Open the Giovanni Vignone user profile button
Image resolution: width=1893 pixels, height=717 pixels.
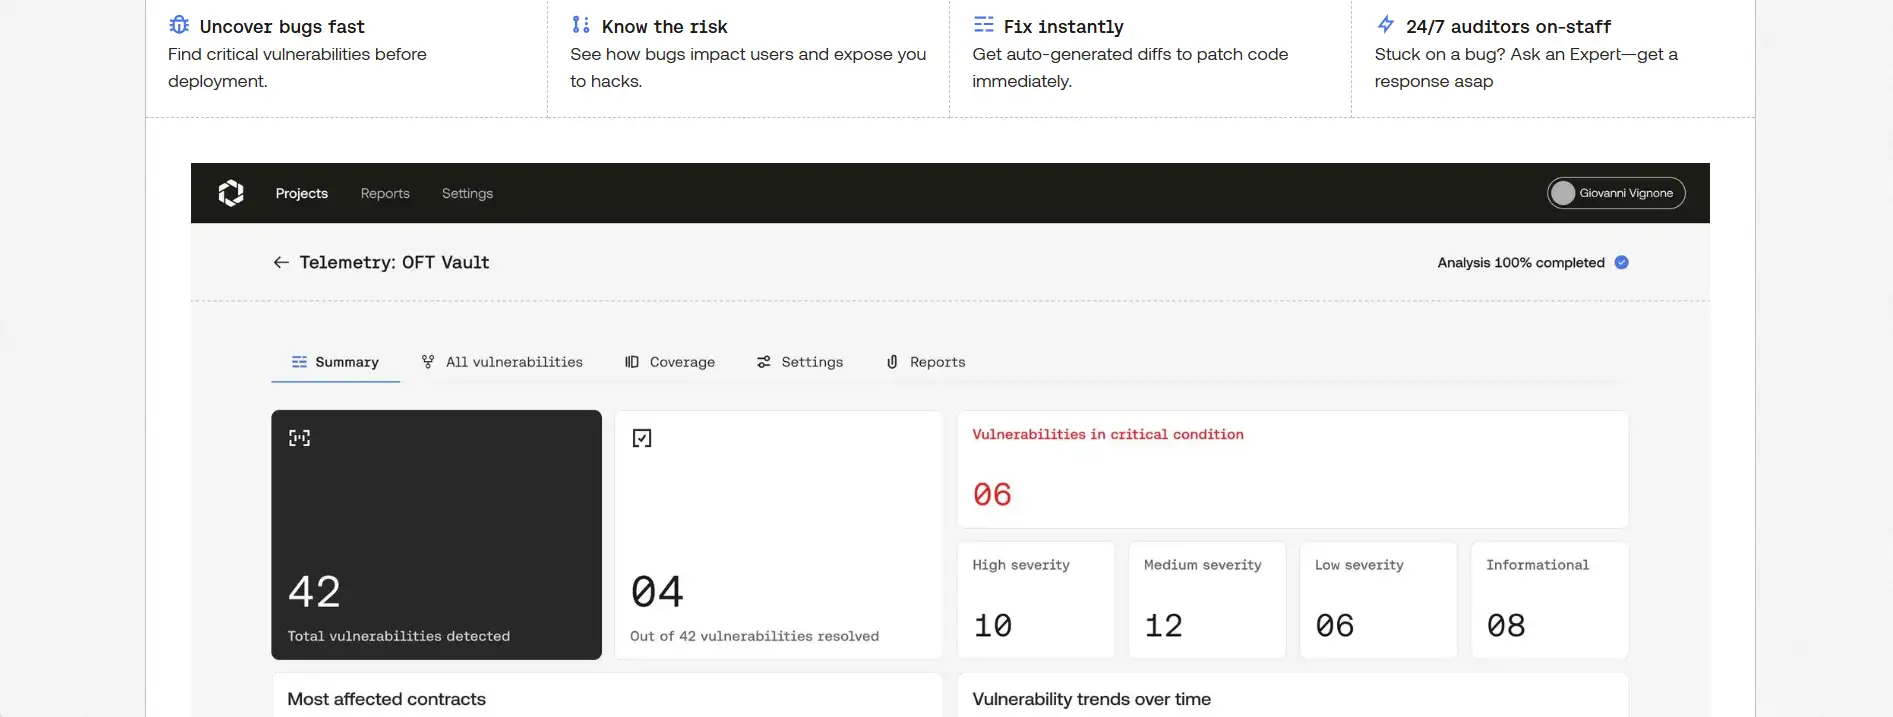(x=1615, y=193)
